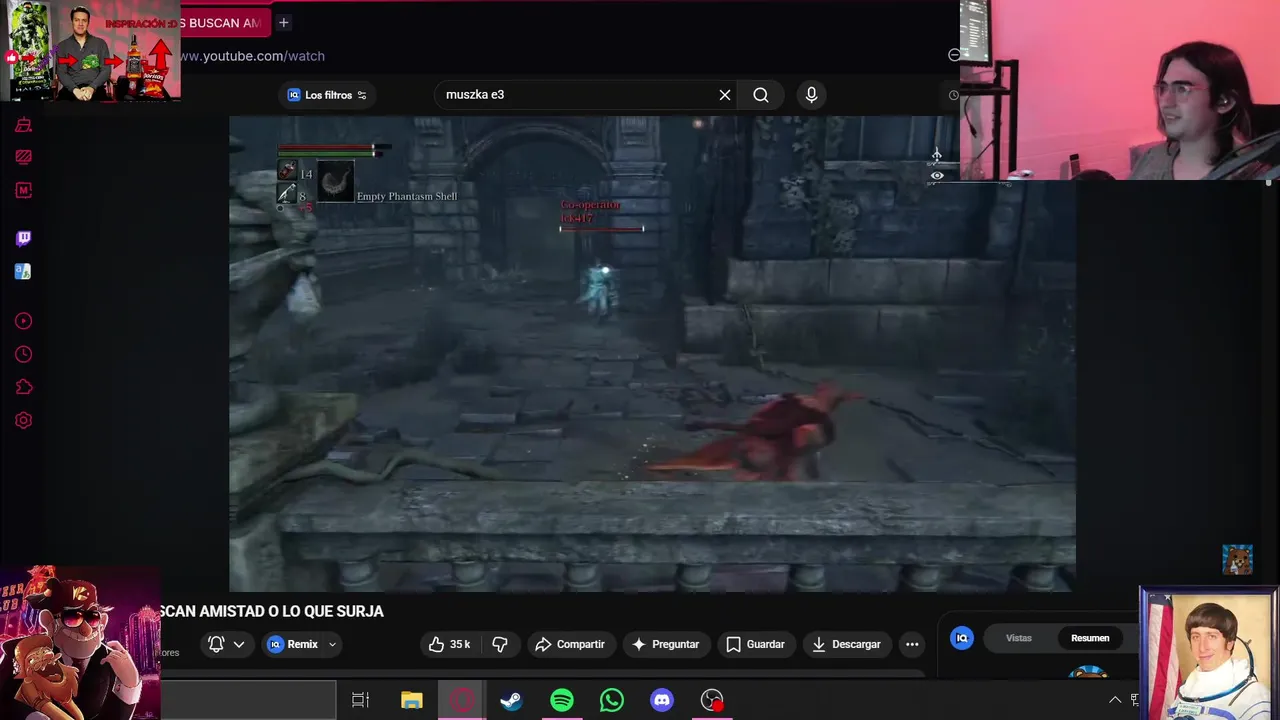Open the three-dots more actions menu
This screenshot has width=1280, height=720.
pos(912,644)
